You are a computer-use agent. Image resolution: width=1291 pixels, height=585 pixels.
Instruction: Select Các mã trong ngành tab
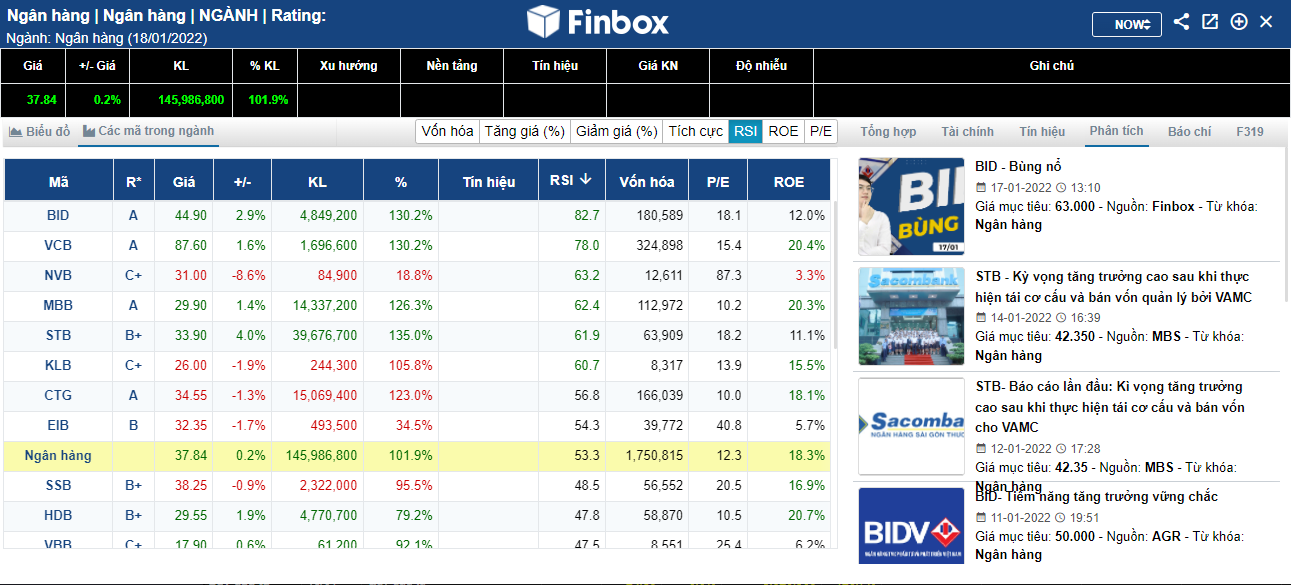pos(148,131)
